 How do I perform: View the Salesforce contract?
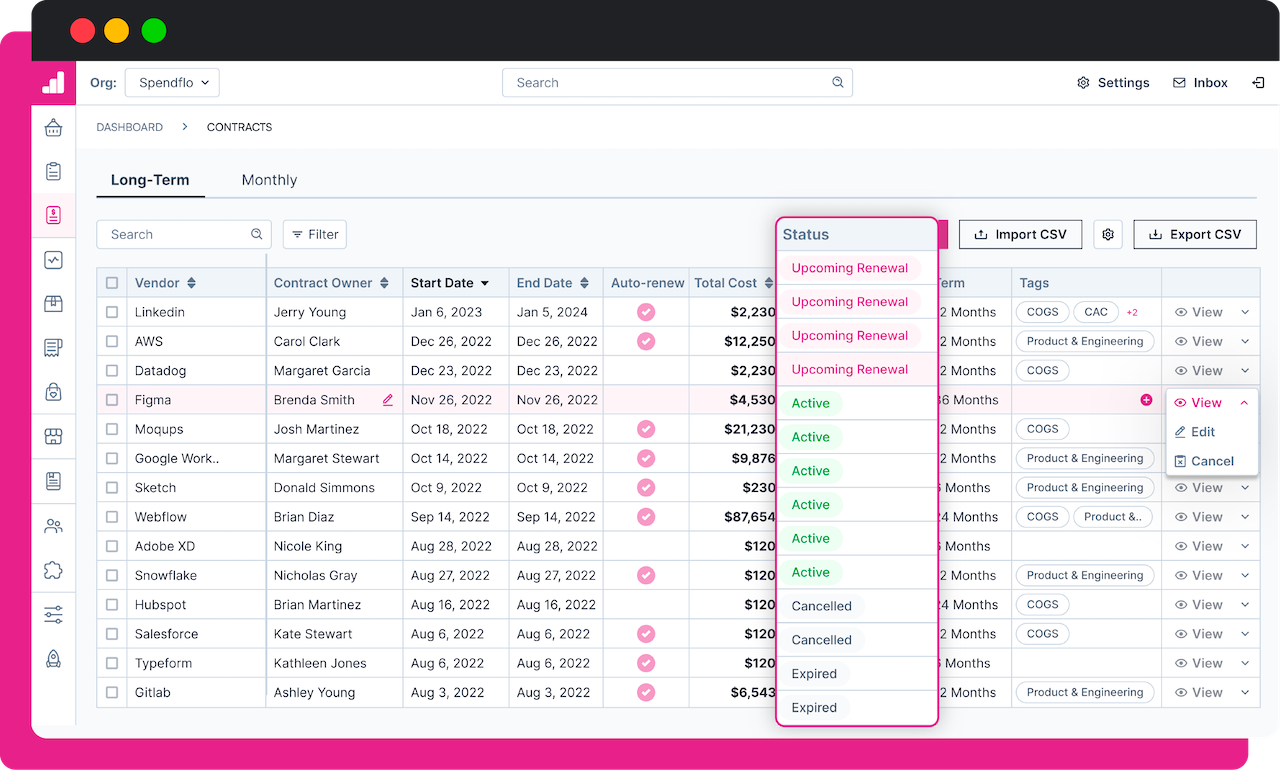pyautogui.click(x=1198, y=634)
